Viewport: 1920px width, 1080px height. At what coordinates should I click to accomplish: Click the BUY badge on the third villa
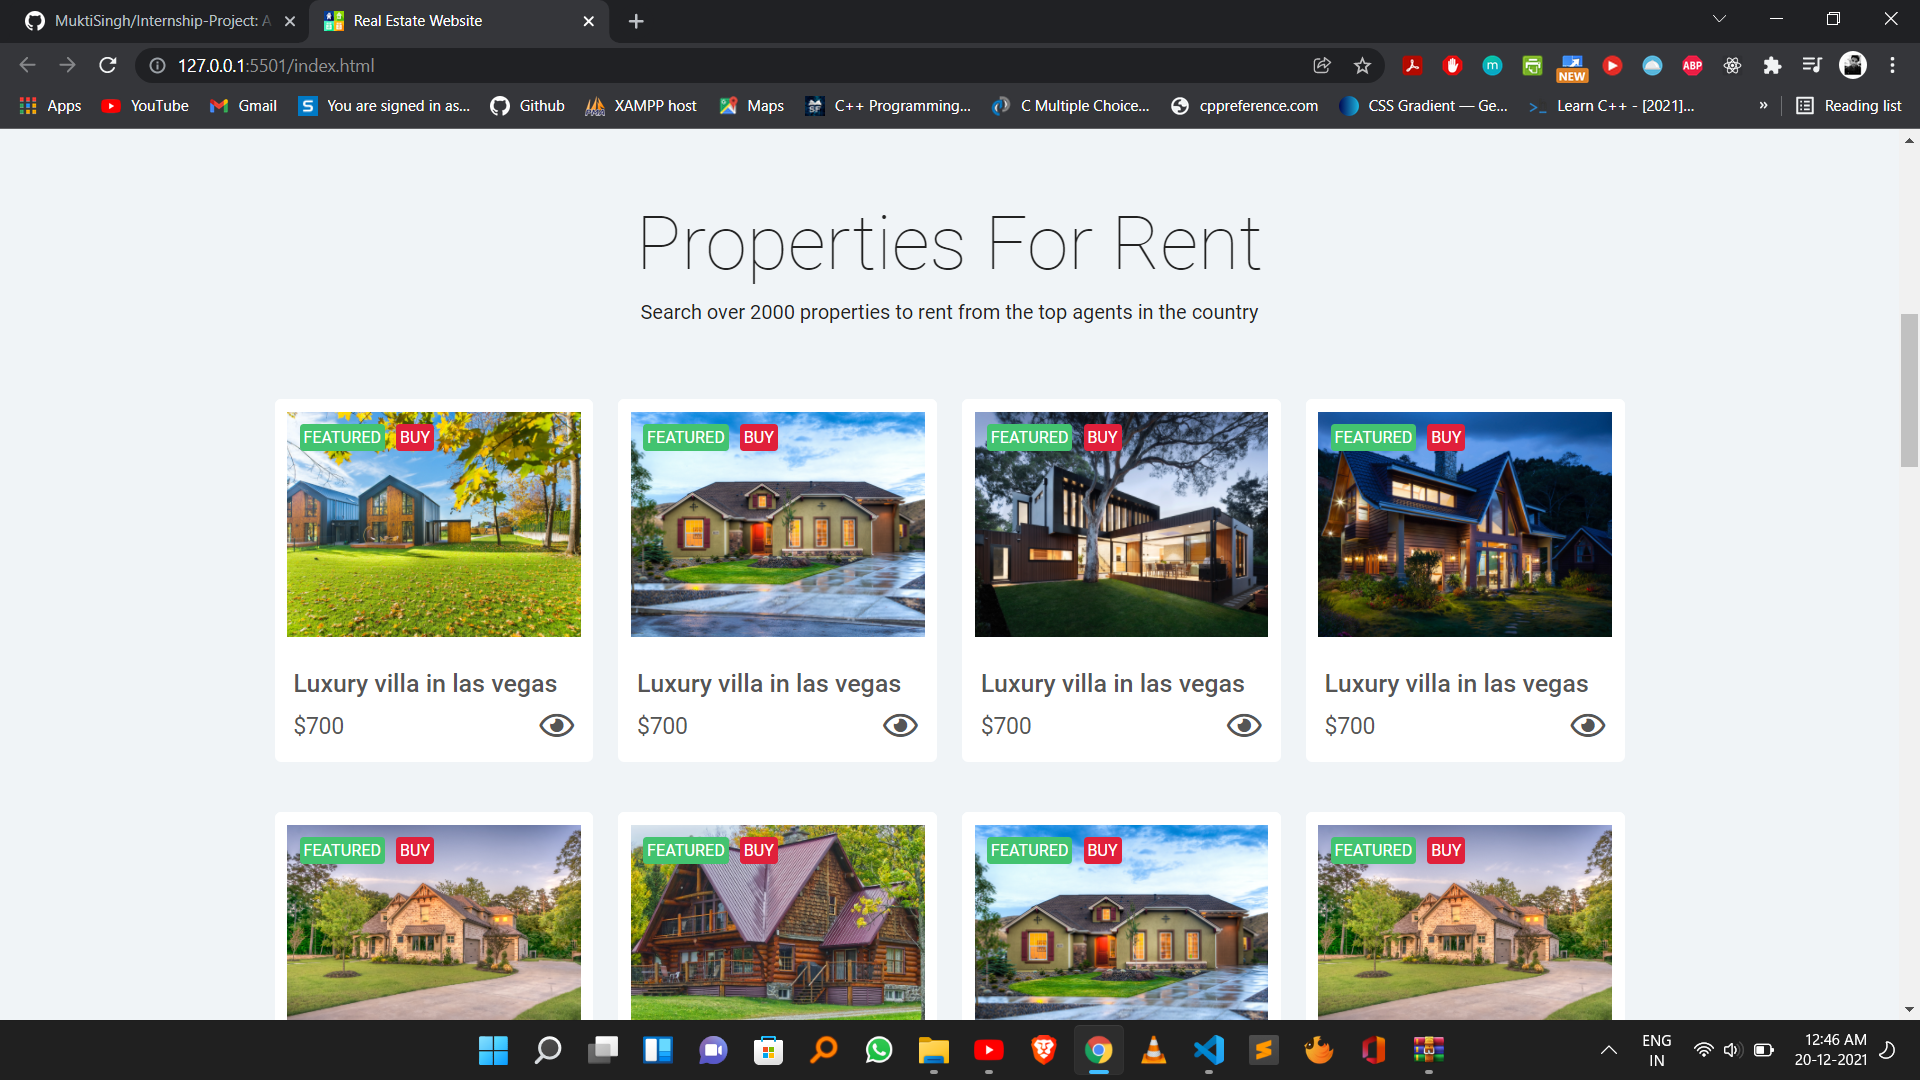tap(1102, 438)
